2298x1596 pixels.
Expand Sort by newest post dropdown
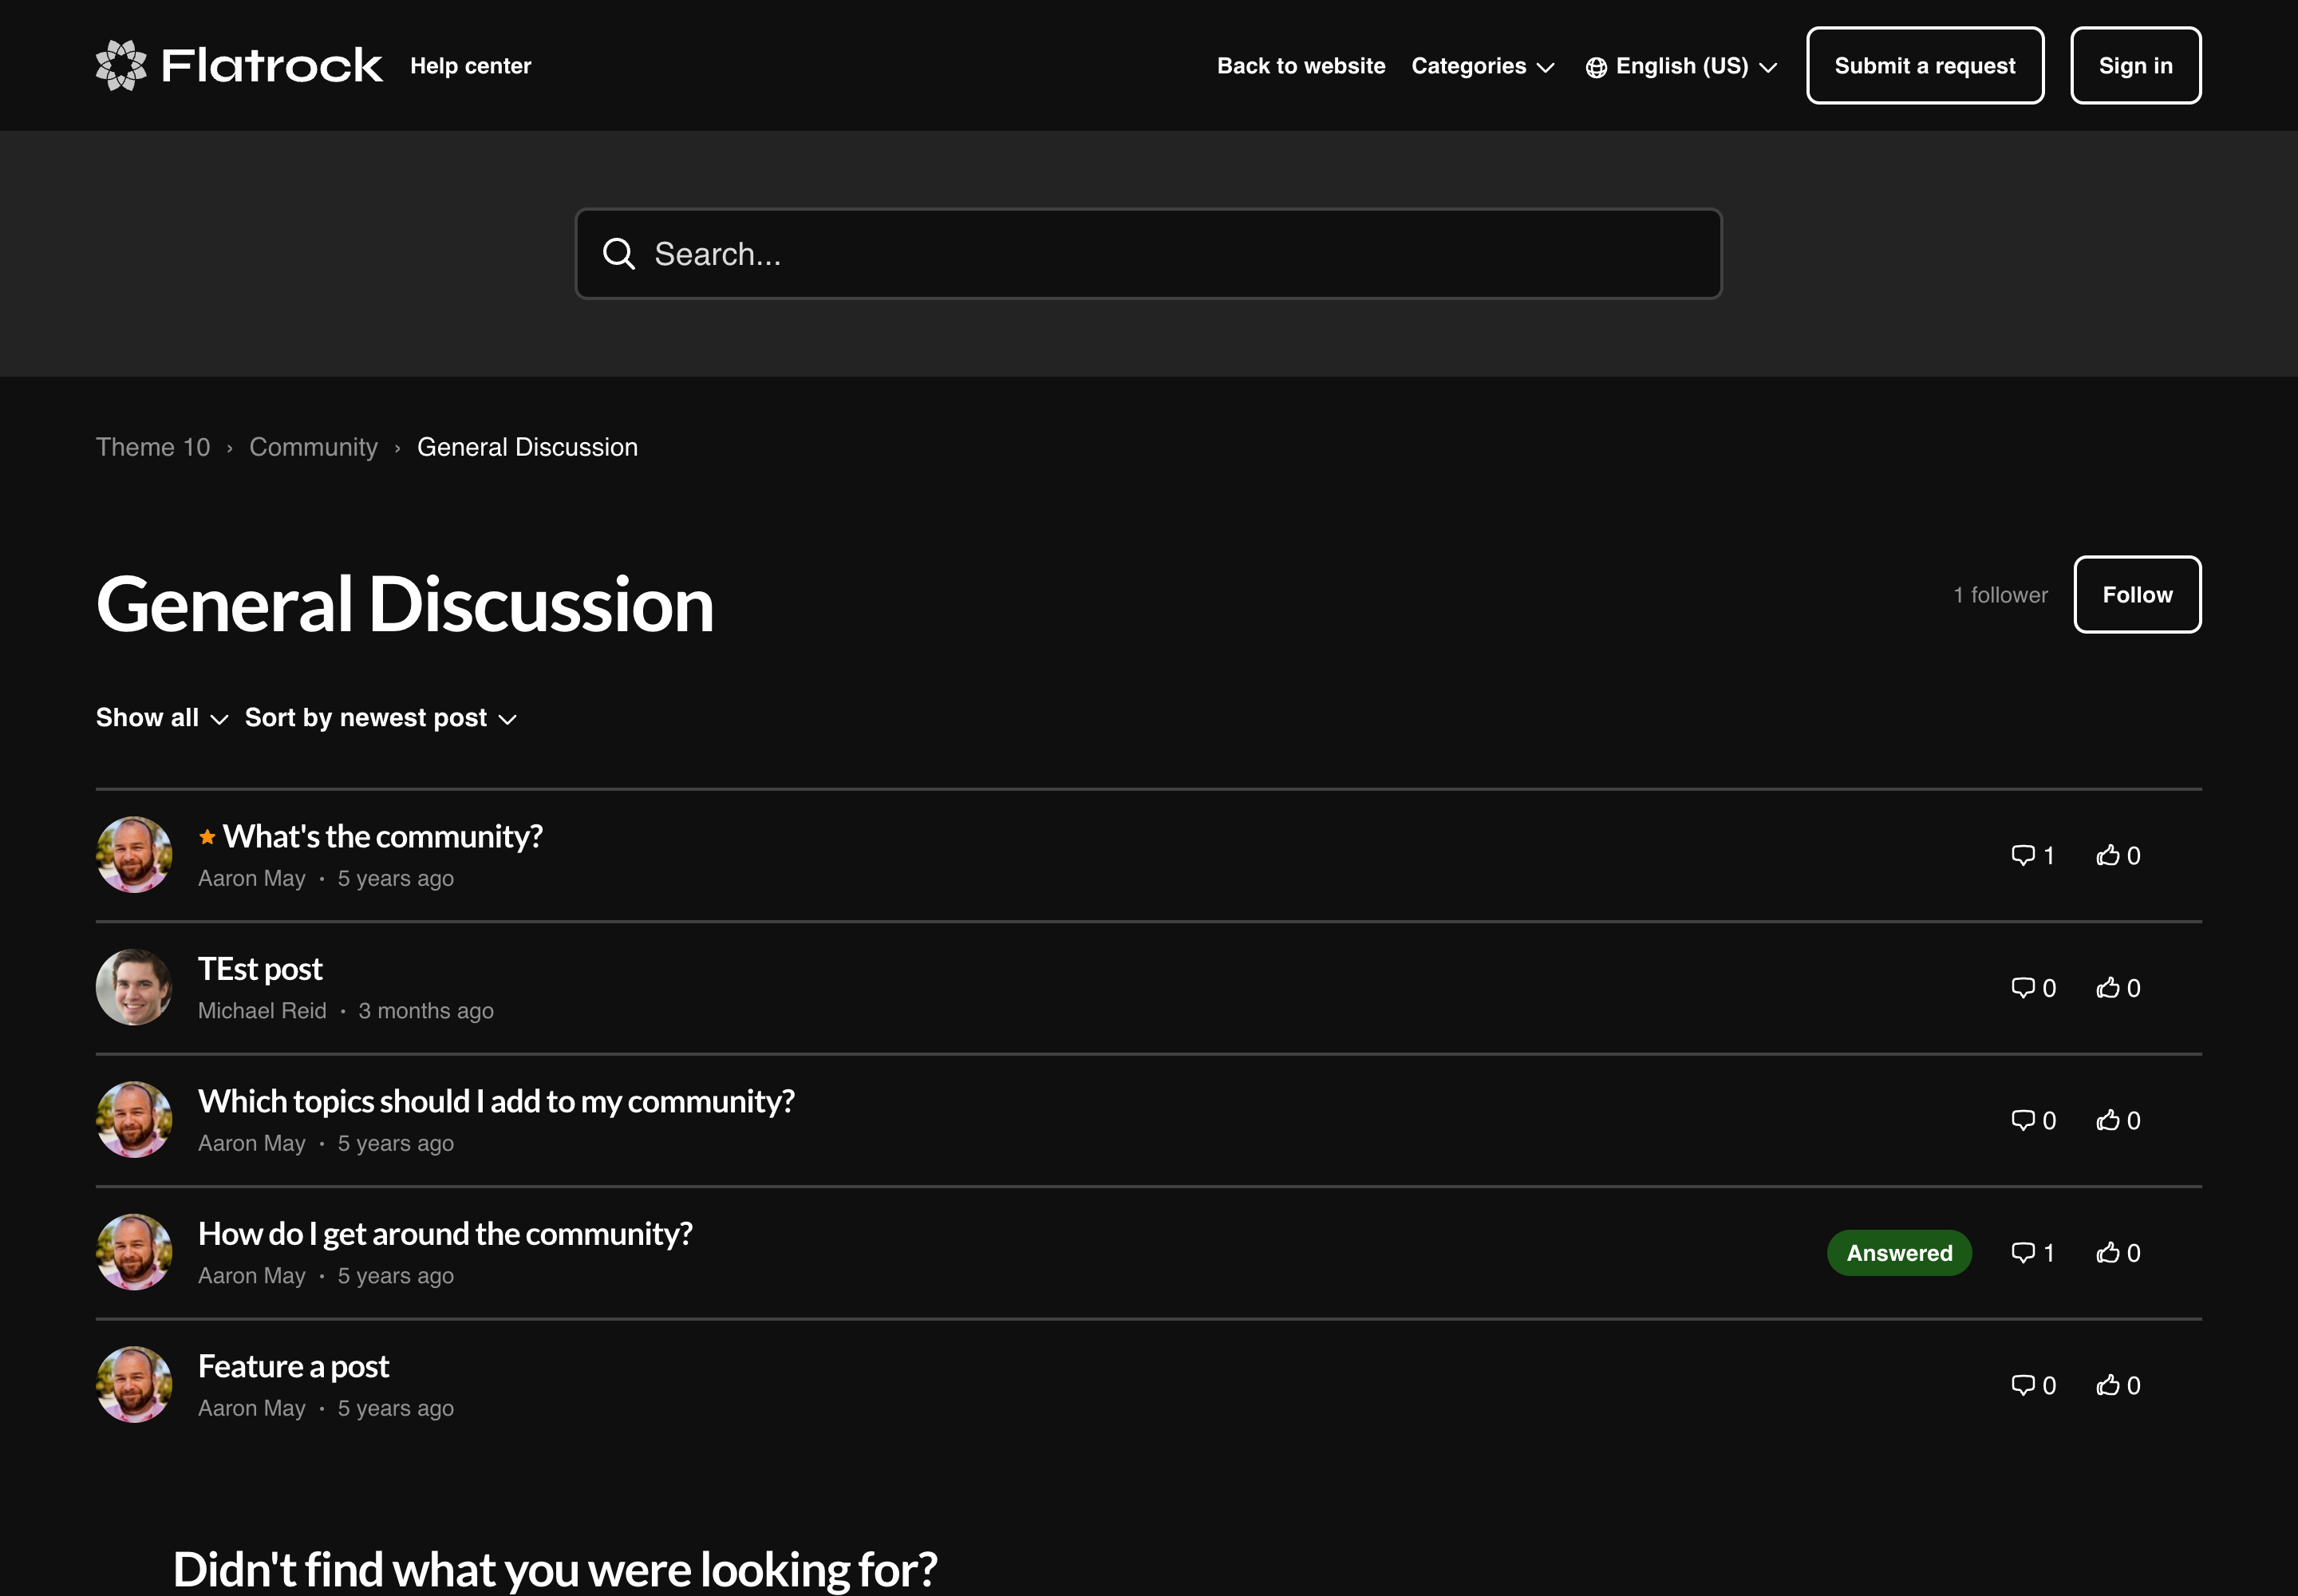pos(381,718)
